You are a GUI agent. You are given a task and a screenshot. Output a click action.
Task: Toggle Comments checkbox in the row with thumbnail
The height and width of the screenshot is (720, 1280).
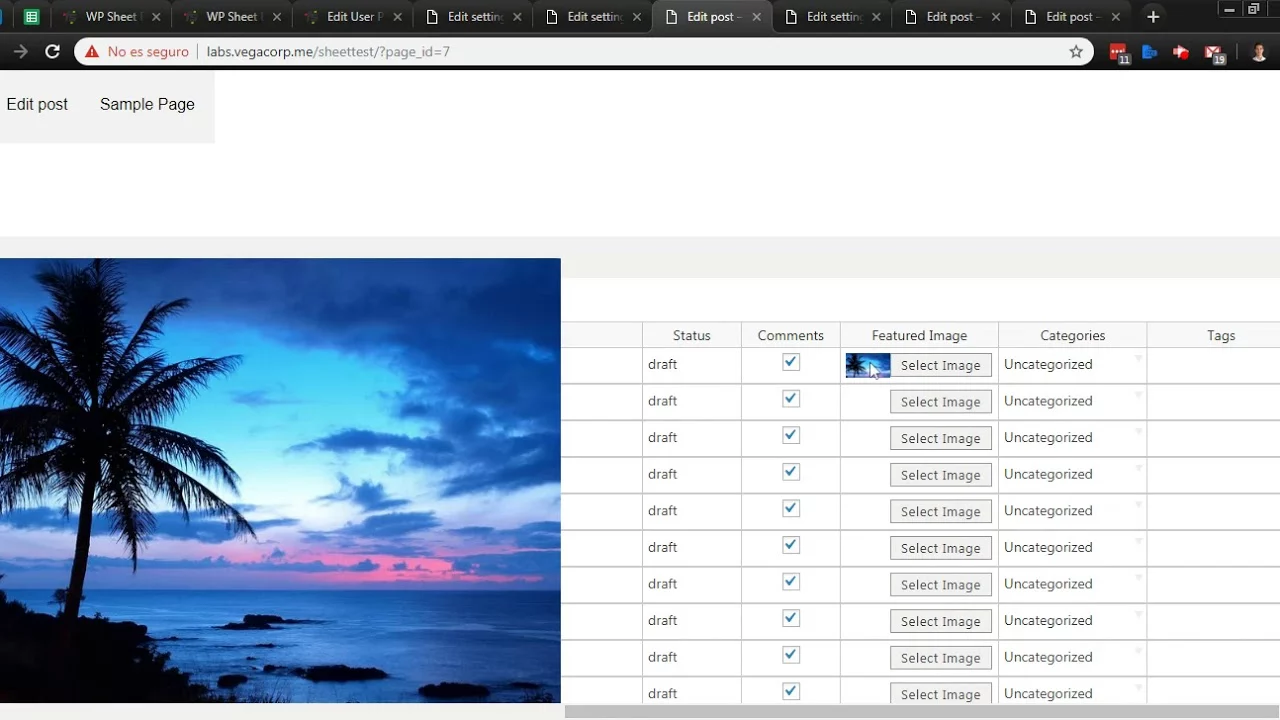pyautogui.click(x=791, y=362)
